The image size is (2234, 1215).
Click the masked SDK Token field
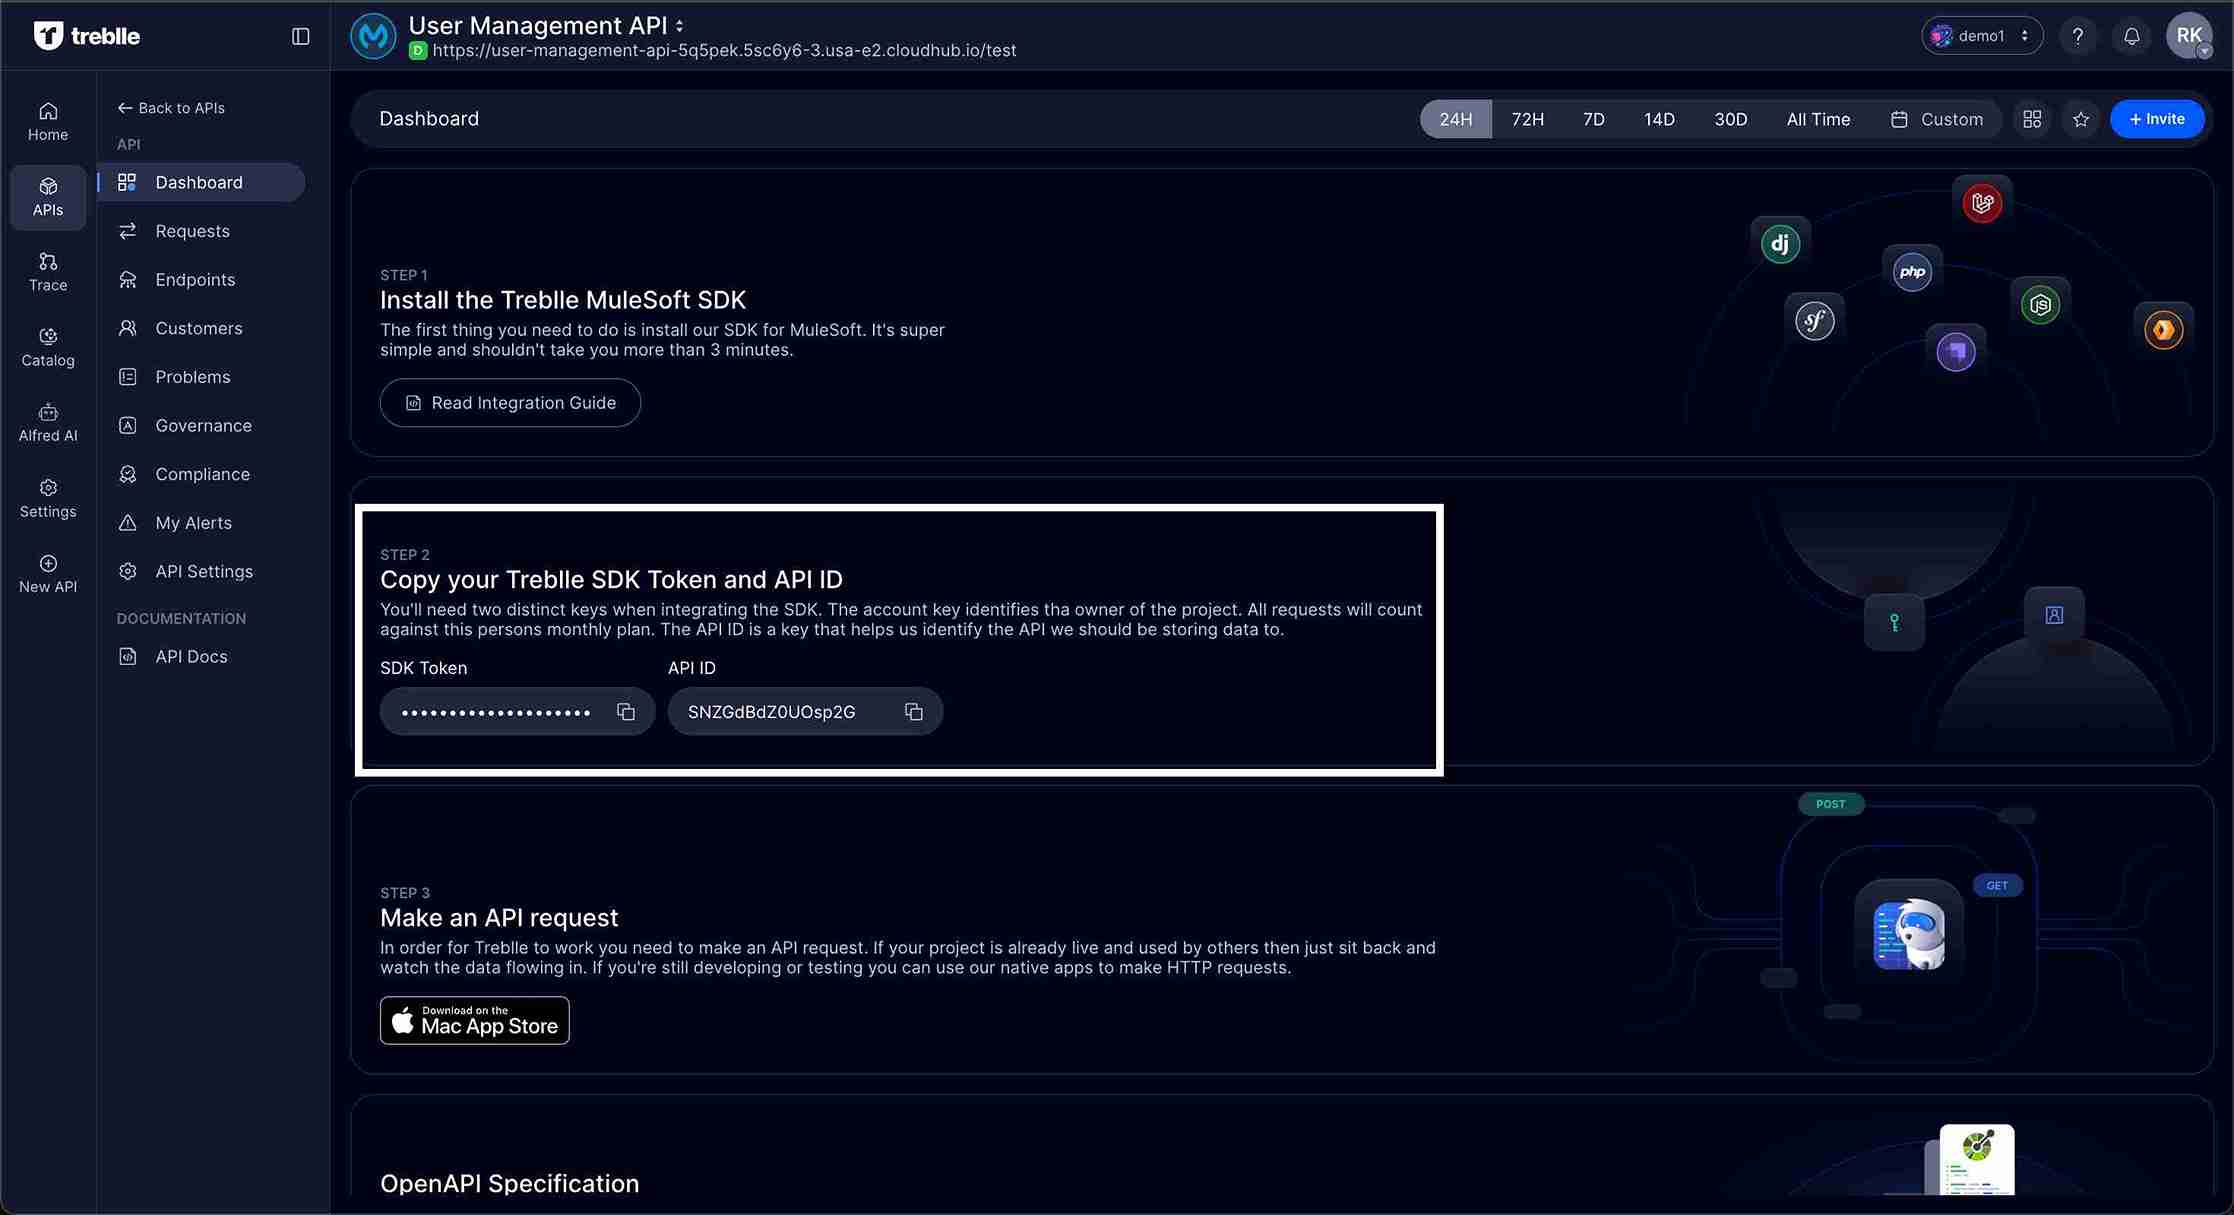point(517,712)
